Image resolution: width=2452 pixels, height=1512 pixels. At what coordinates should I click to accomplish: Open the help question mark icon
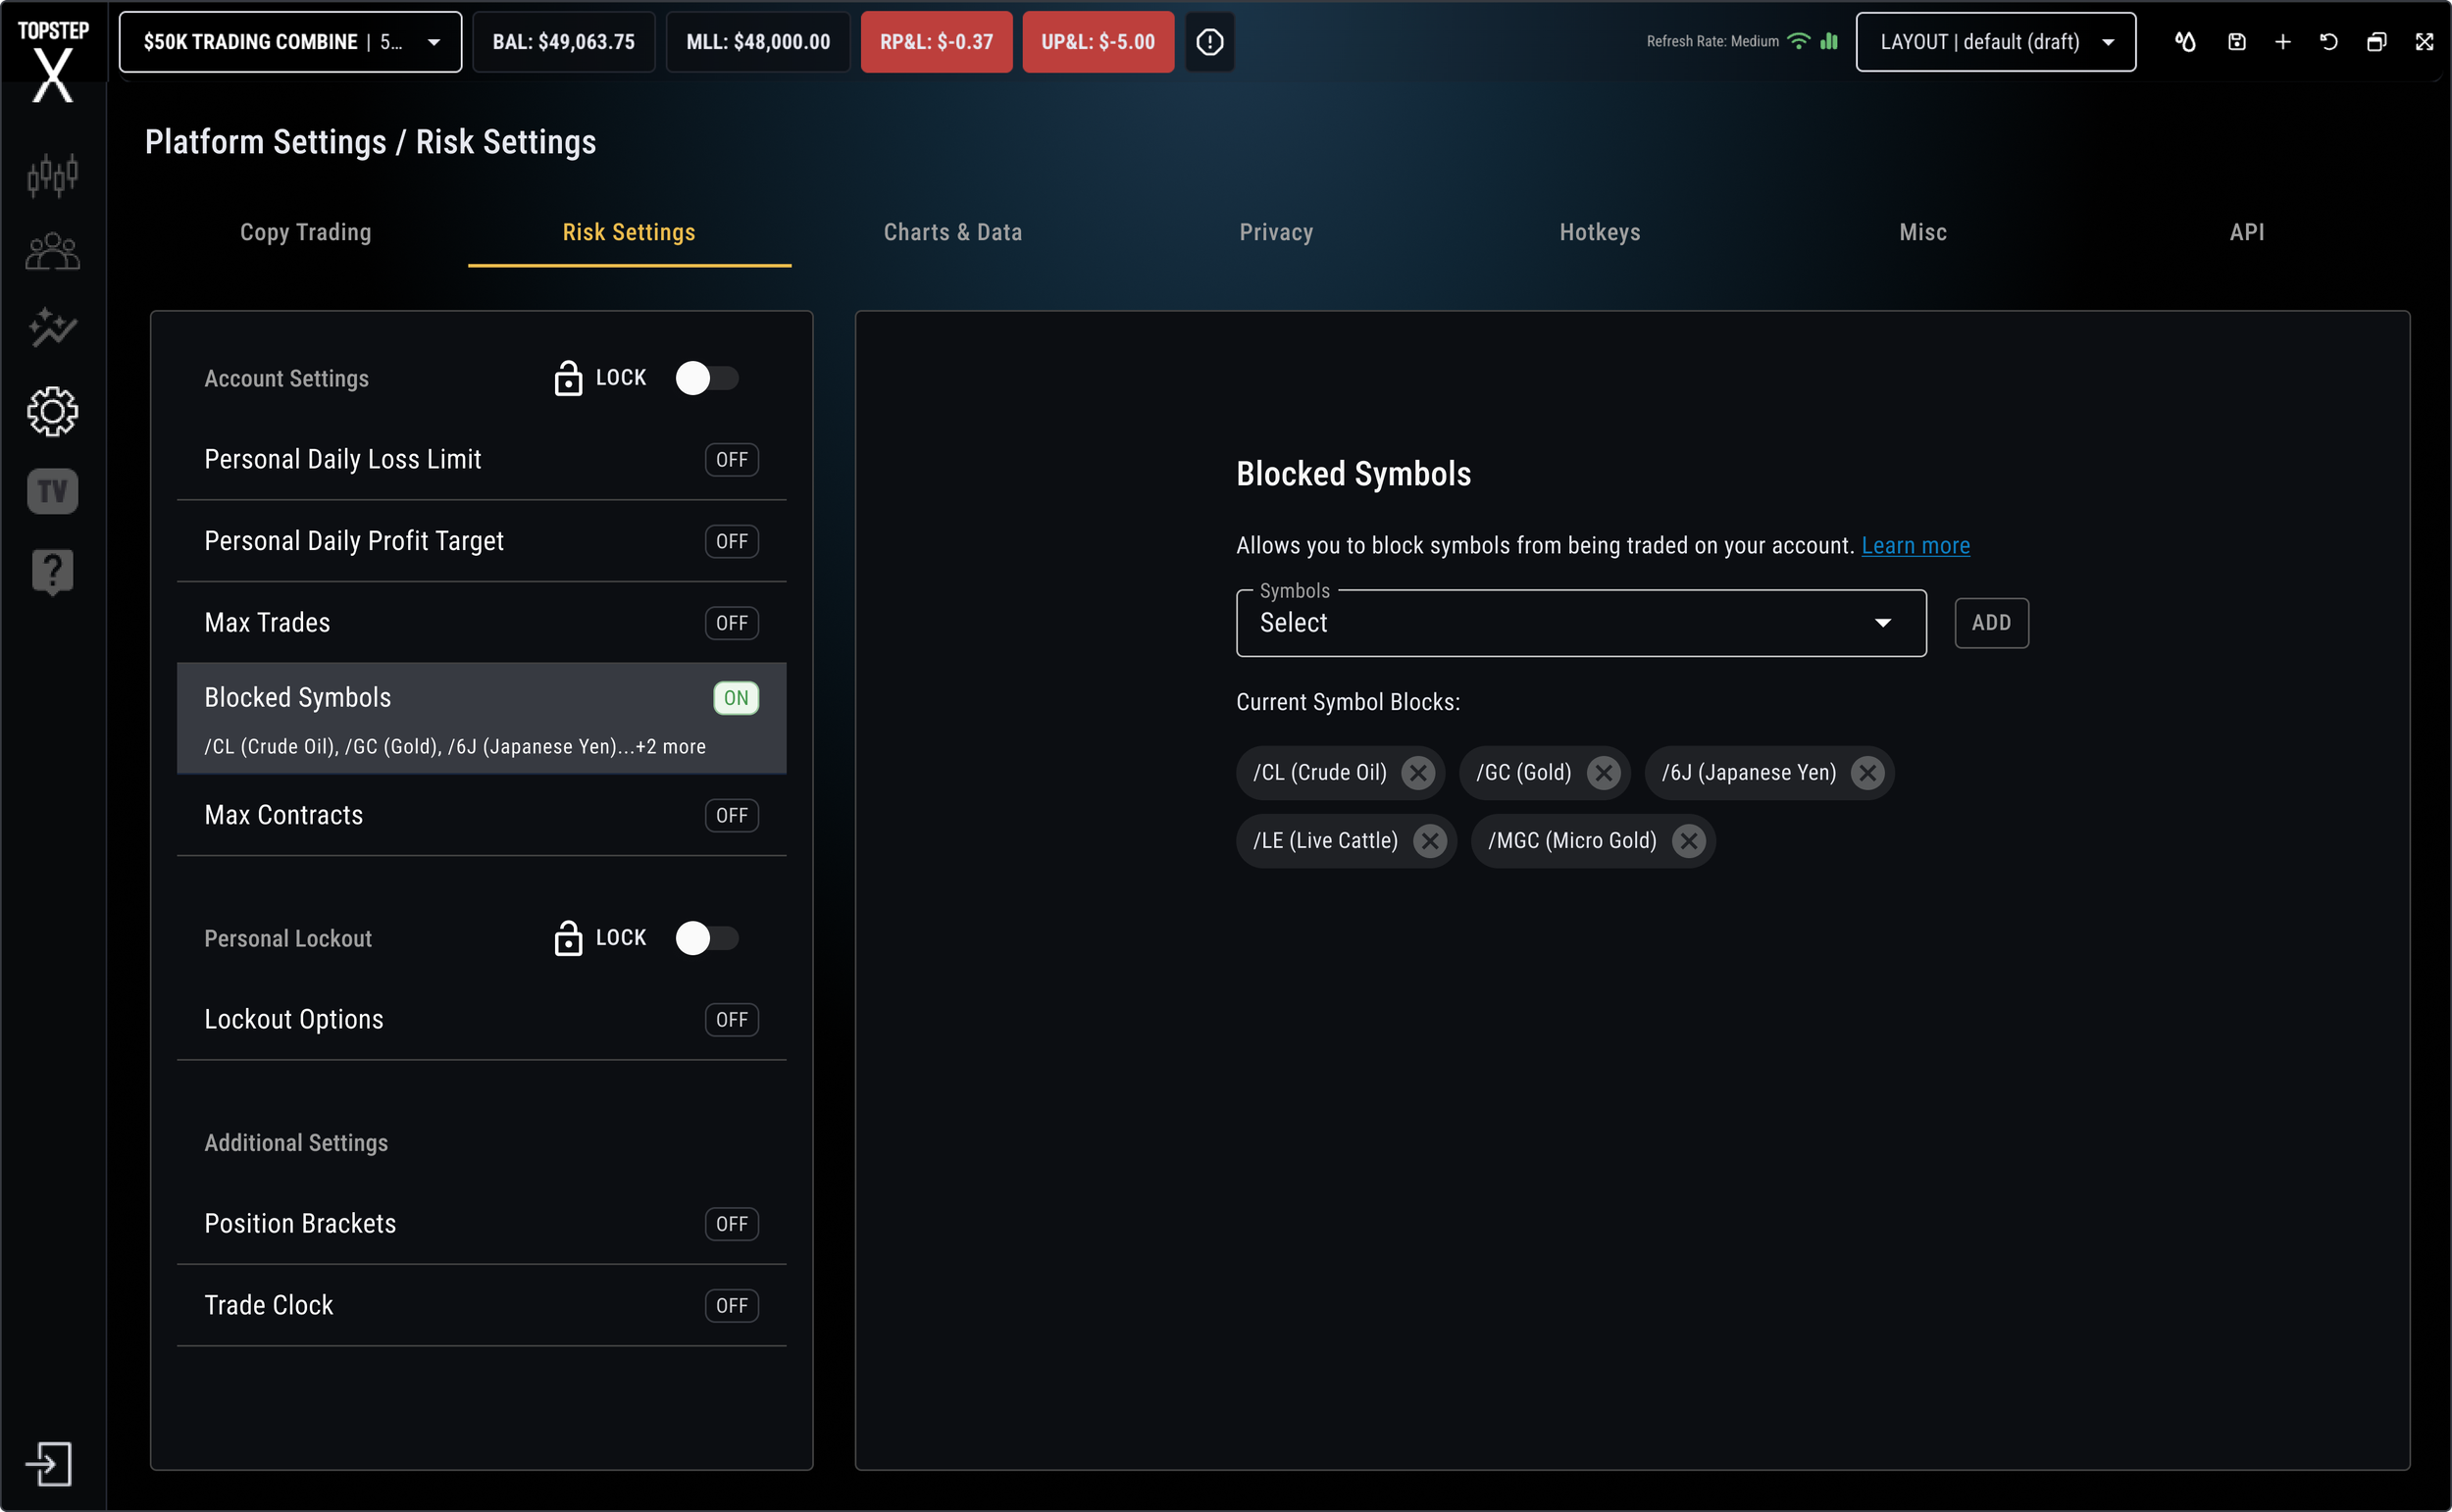tap(52, 572)
